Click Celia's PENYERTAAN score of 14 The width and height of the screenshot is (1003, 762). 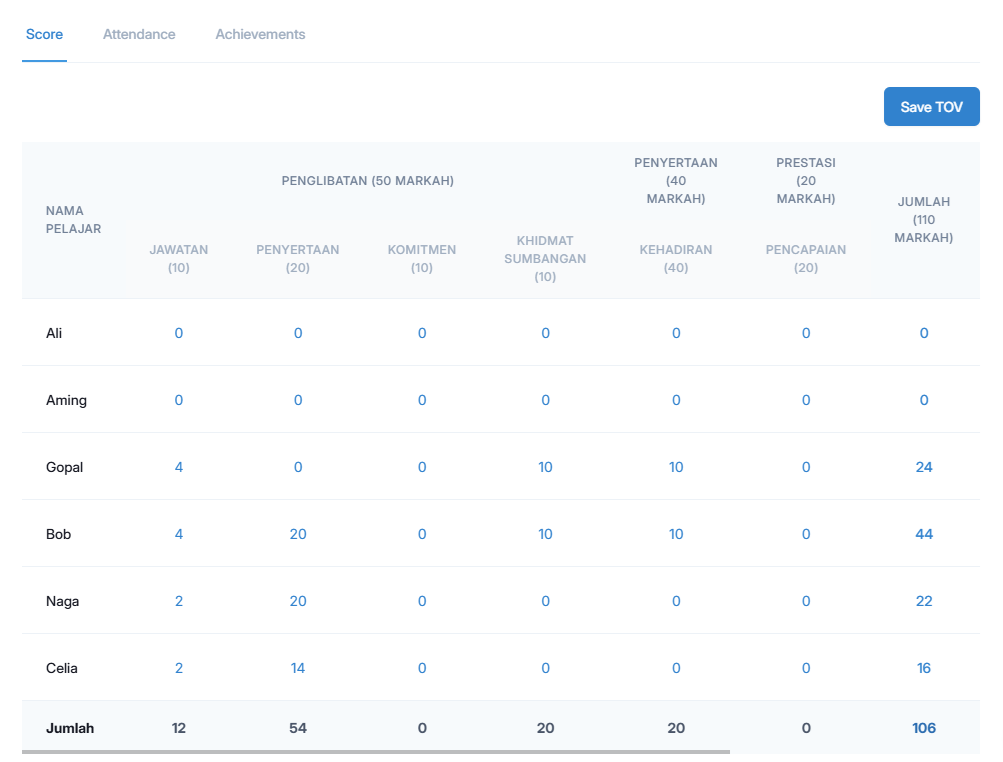click(x=297, y=668)
